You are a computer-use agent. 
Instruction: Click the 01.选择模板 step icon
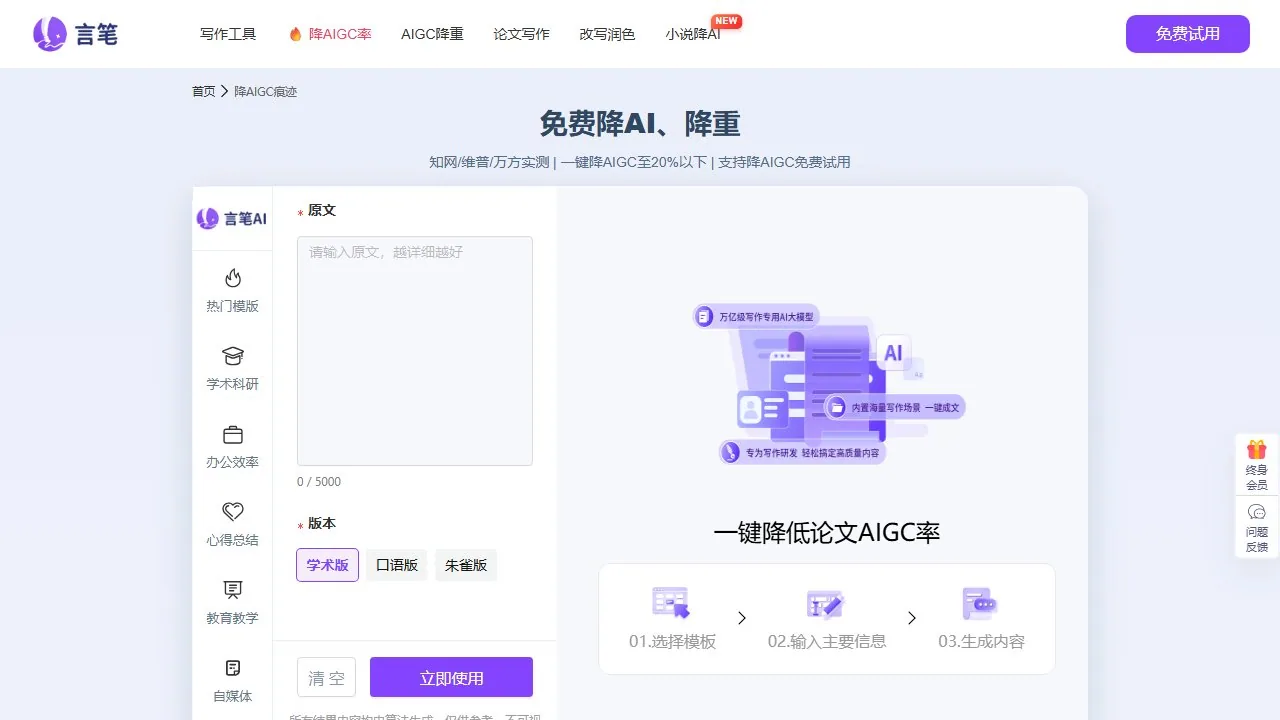coord(671,603)
